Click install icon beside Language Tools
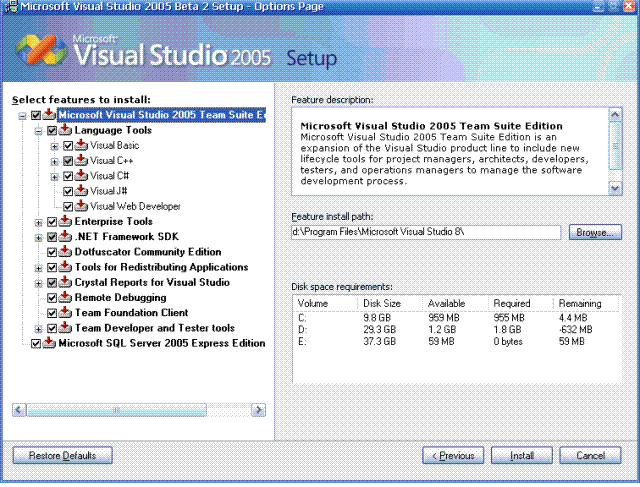This screenshot has width=640, height=487. [x=65, y=130]
